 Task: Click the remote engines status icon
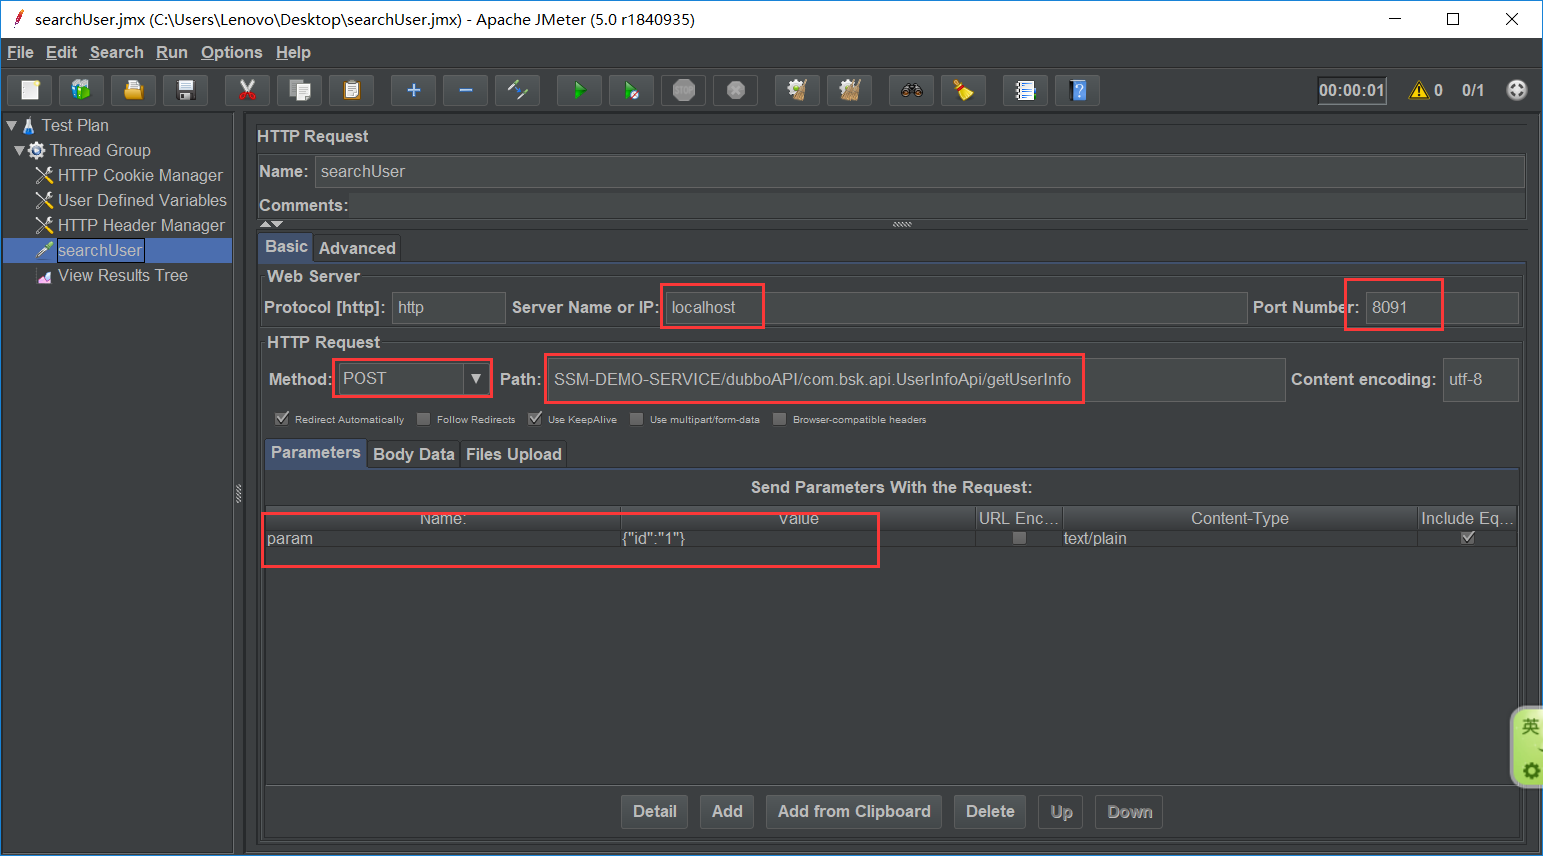(1517, 90)
